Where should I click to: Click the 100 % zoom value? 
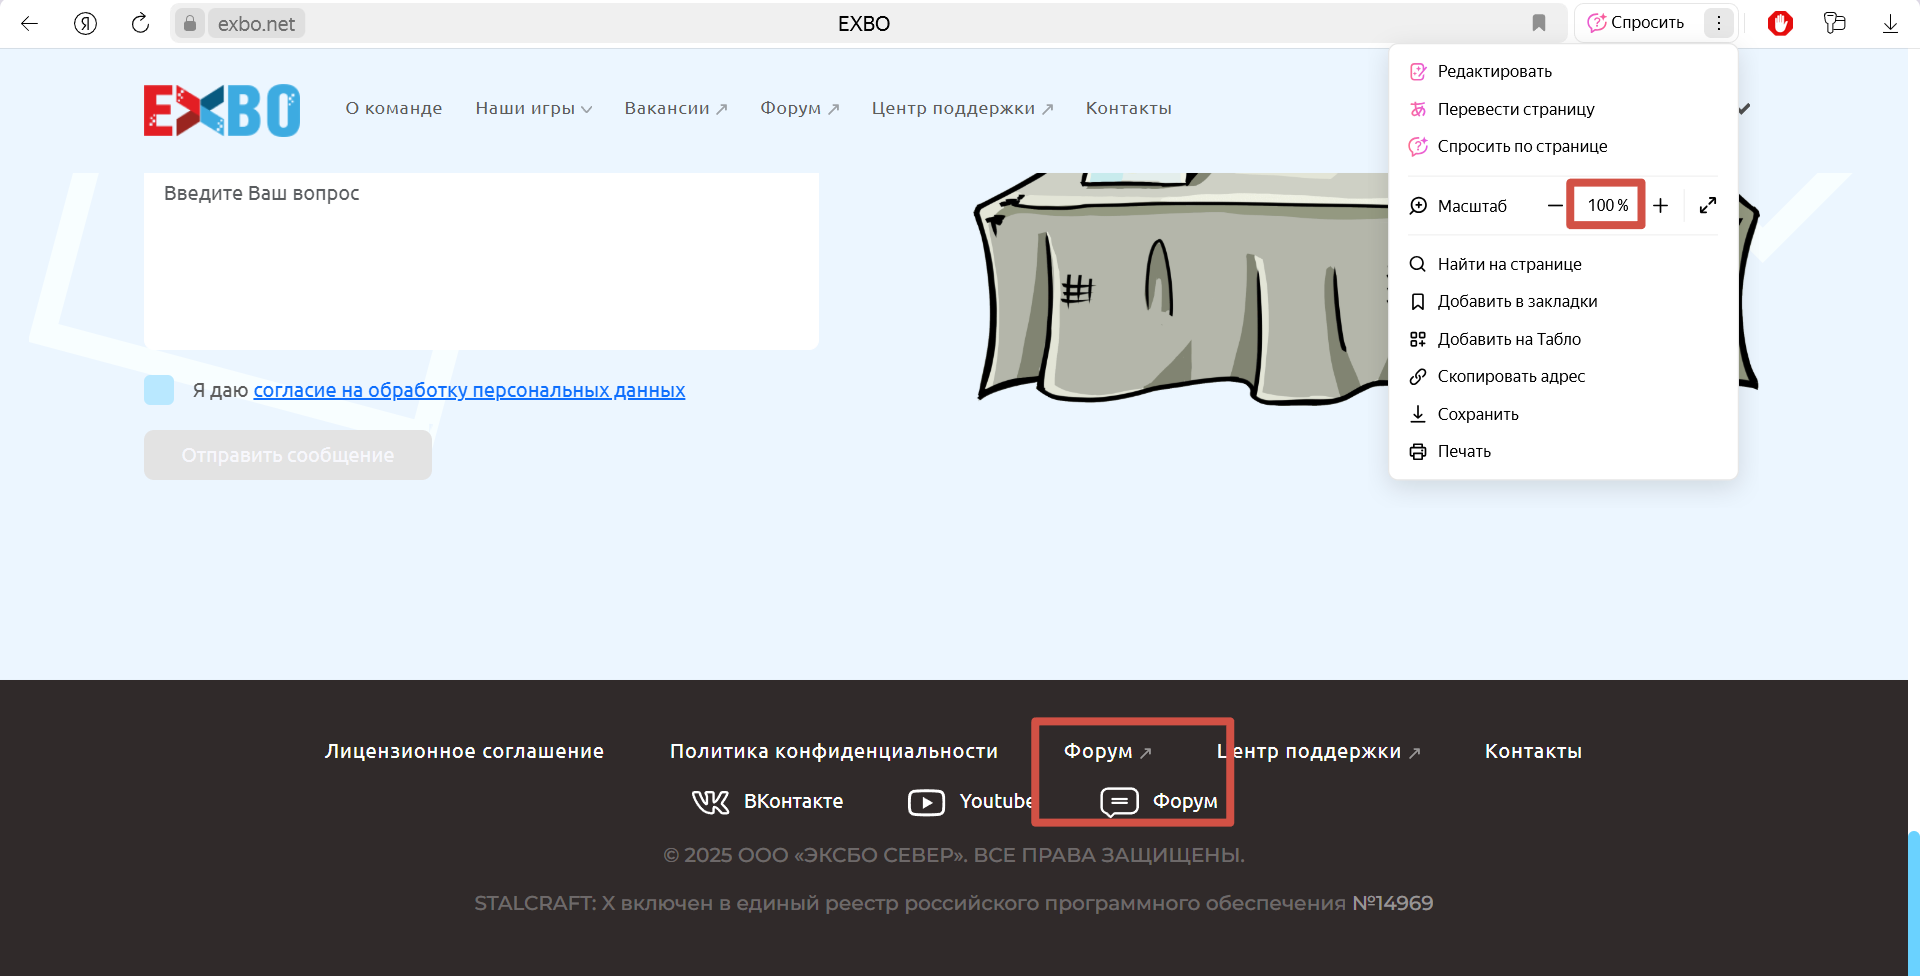(1607, 205)
